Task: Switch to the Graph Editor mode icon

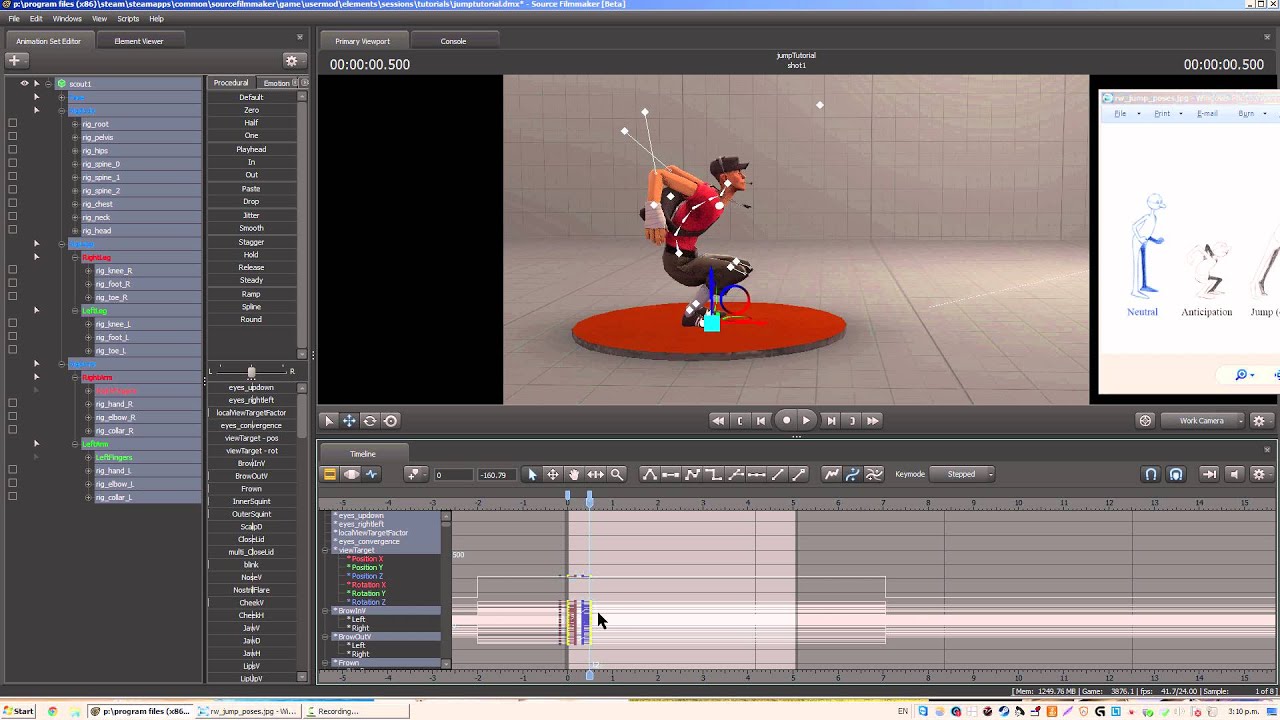Action: [372, 474]
